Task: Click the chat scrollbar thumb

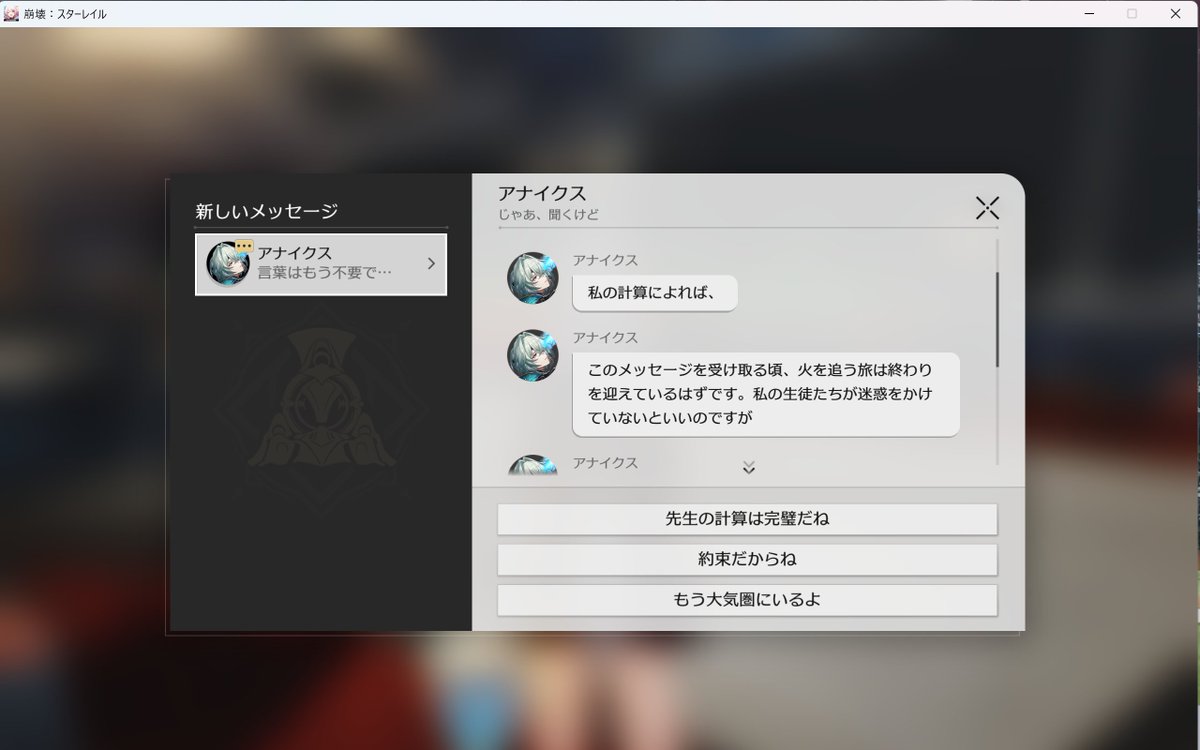Action: 997,319
